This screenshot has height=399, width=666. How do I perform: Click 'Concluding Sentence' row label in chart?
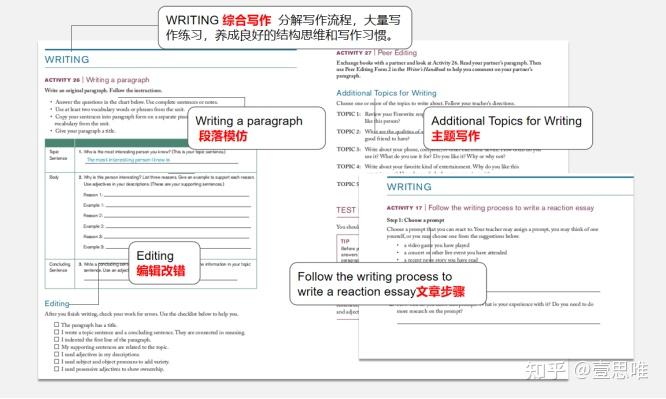click(59, 267)
